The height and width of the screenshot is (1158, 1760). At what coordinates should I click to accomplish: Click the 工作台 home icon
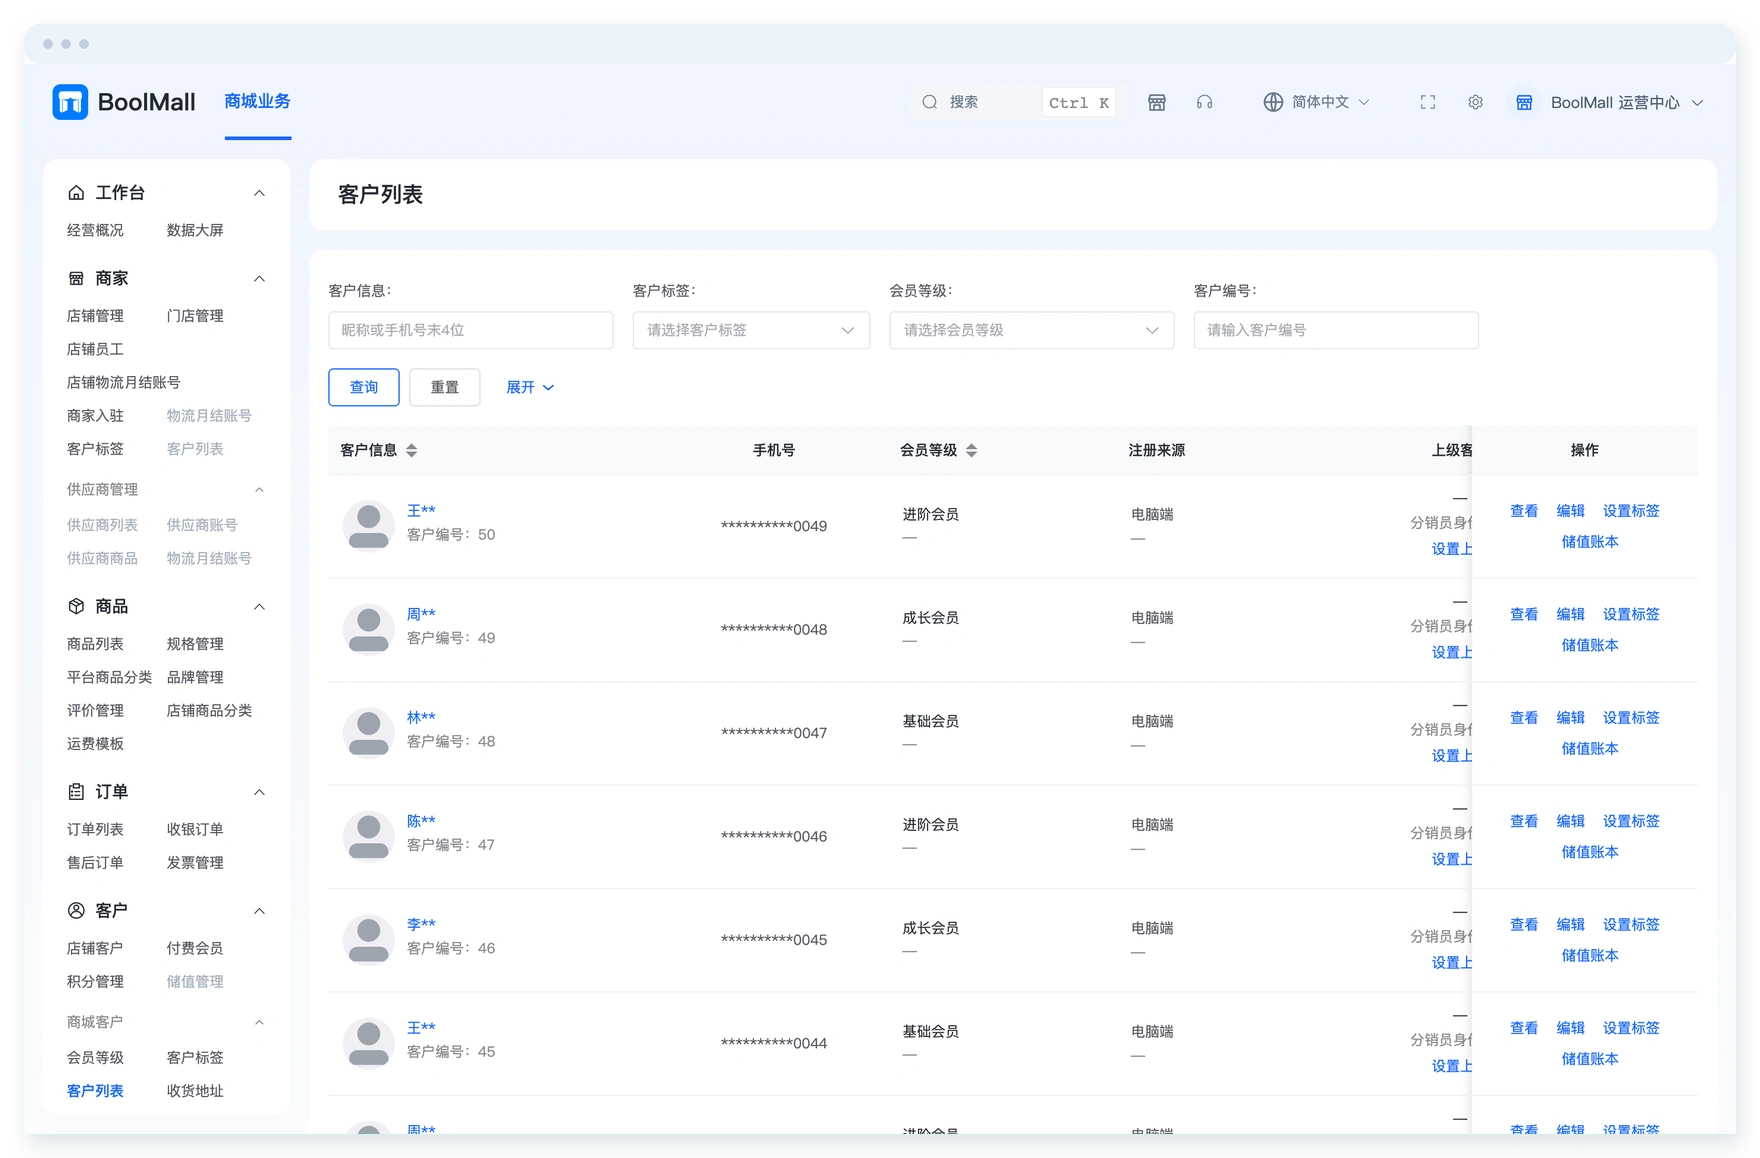[76, 192]
